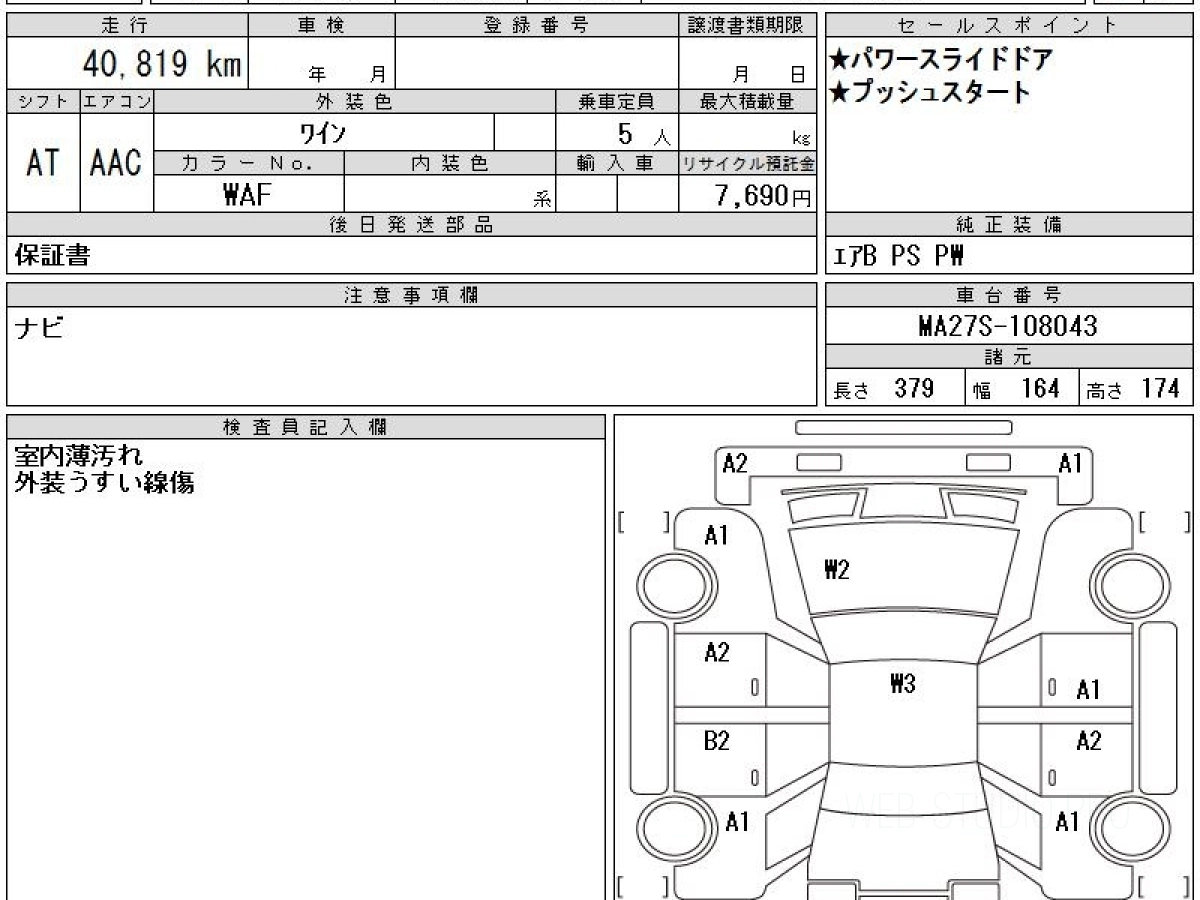Viewport: 1200px width, 900px height.
Task: Select the equipment text エアB PS PW
Action: 899,257
